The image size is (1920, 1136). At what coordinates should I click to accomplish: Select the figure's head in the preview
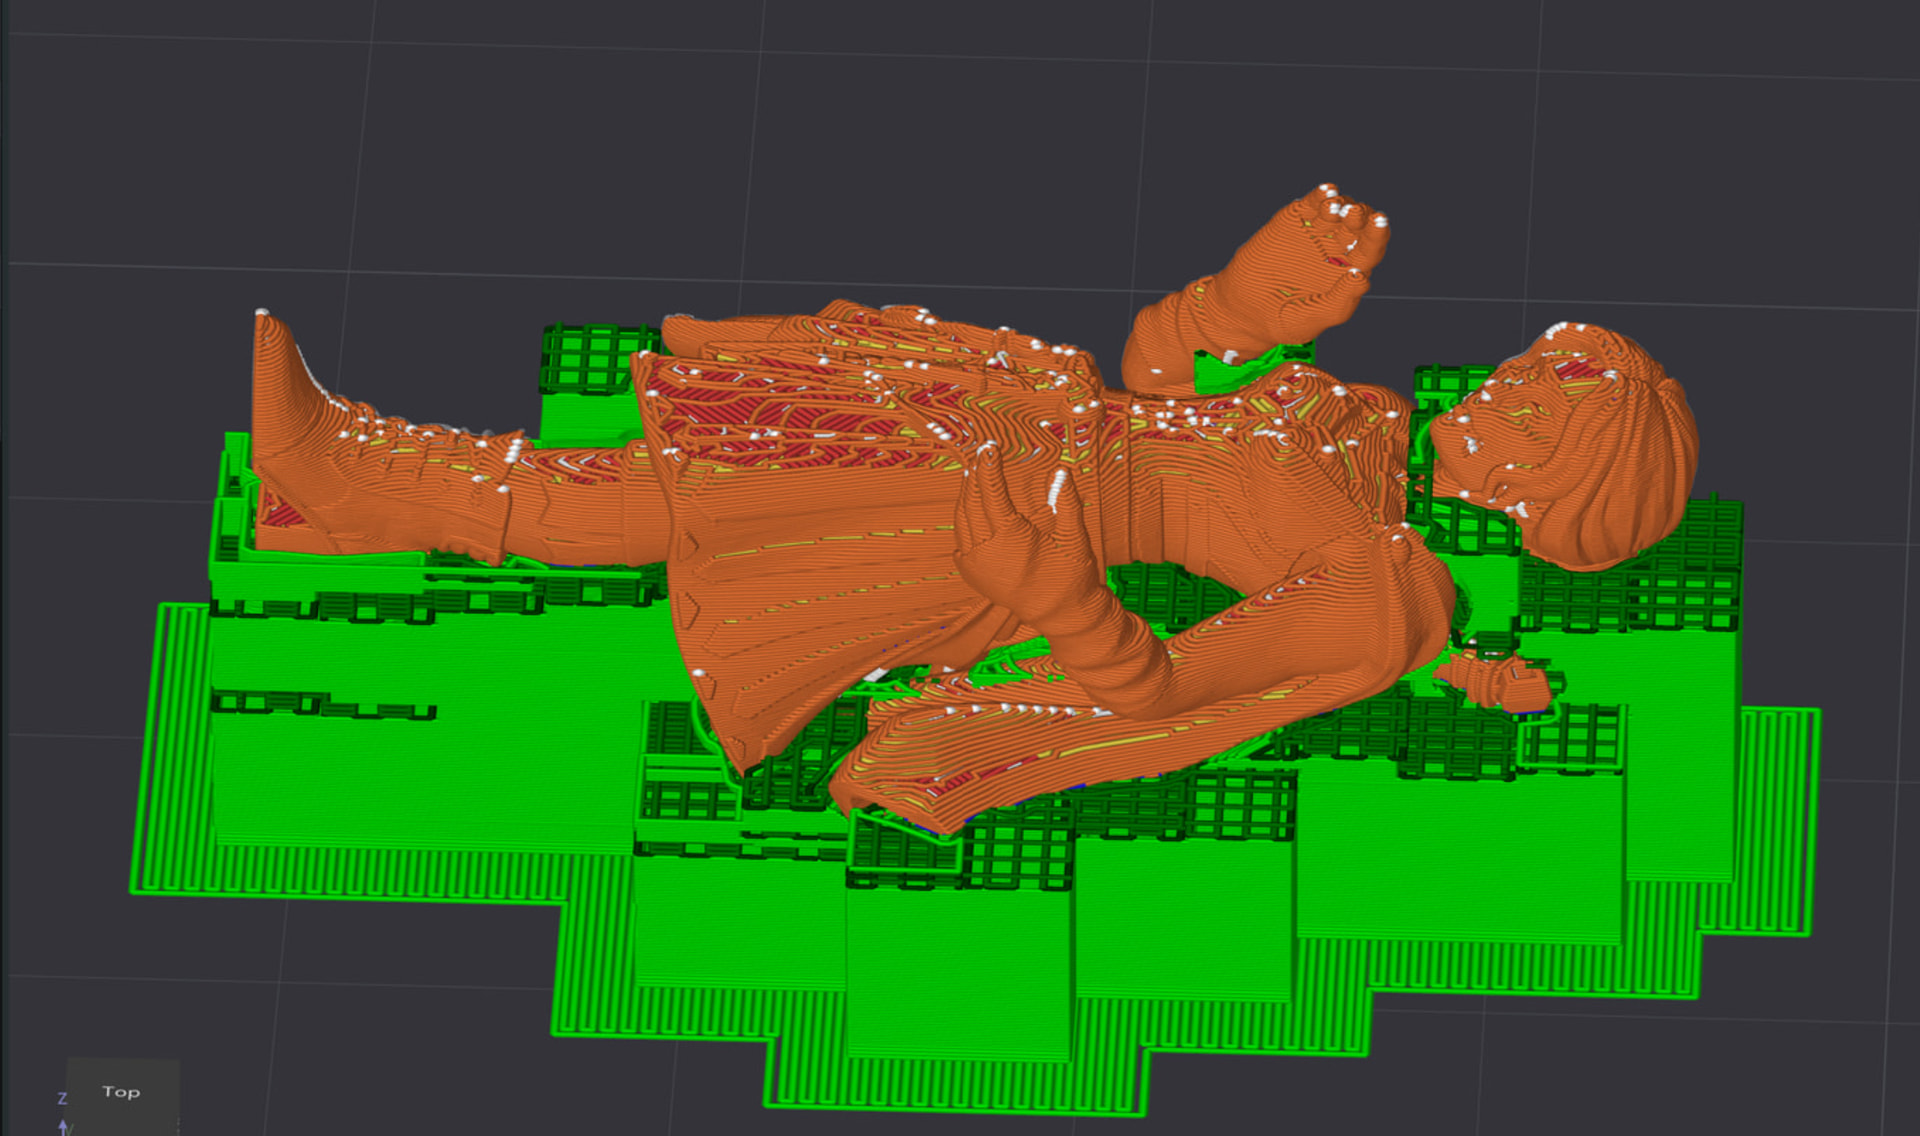coord(1565,445)
